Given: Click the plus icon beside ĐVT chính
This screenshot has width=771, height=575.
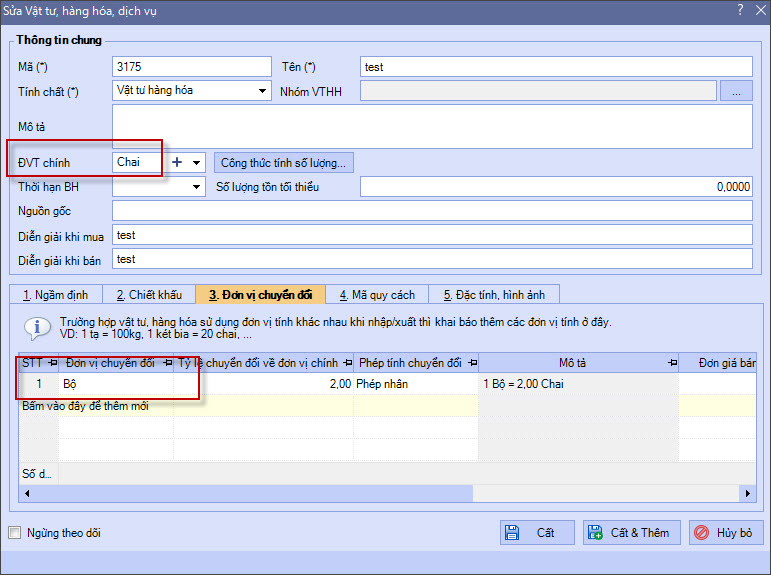Looking at the screenshot, I should point(177,162).
